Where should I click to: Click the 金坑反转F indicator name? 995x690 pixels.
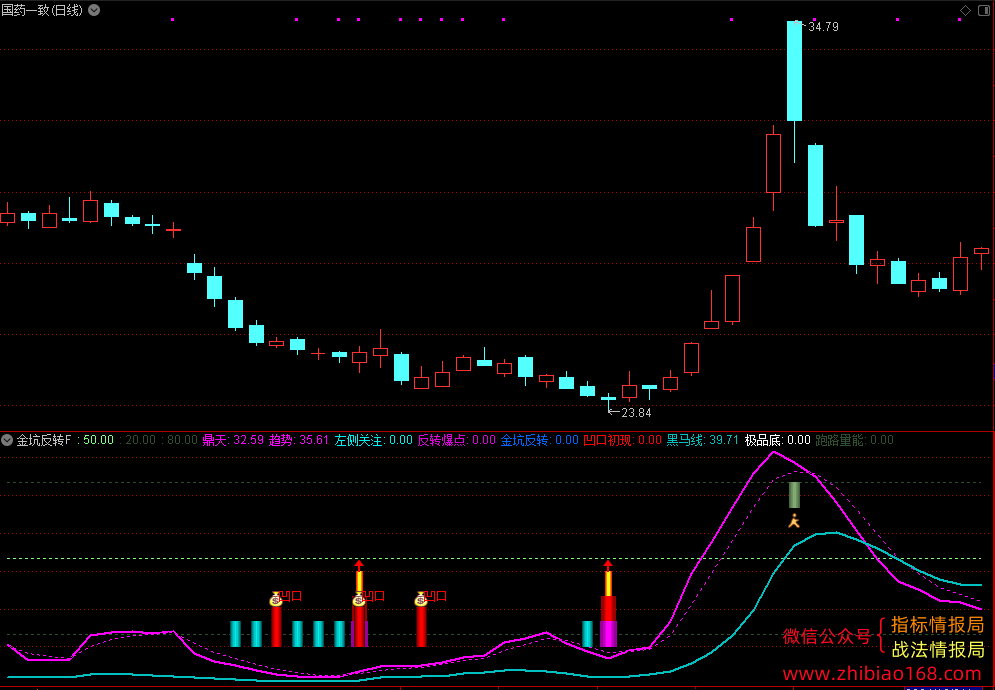coord(44,440)
